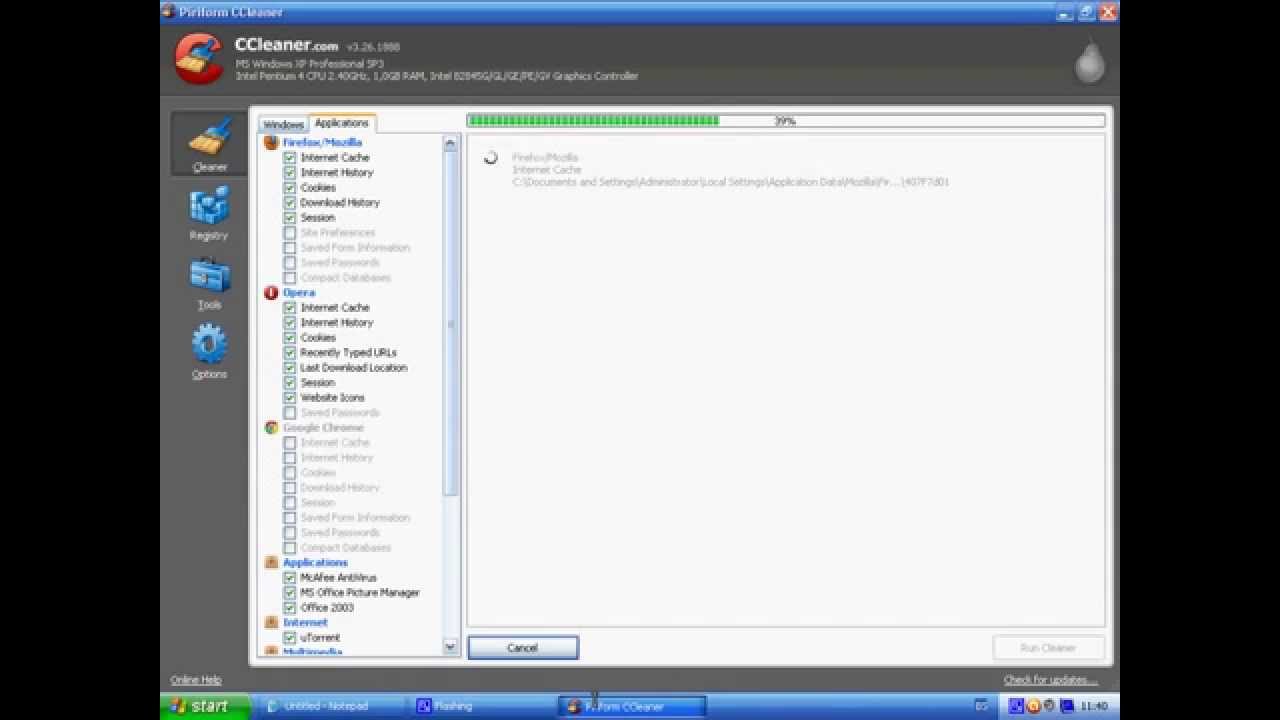Open the Options section
Screen dimensions: 1280x720
click(209, 351)
